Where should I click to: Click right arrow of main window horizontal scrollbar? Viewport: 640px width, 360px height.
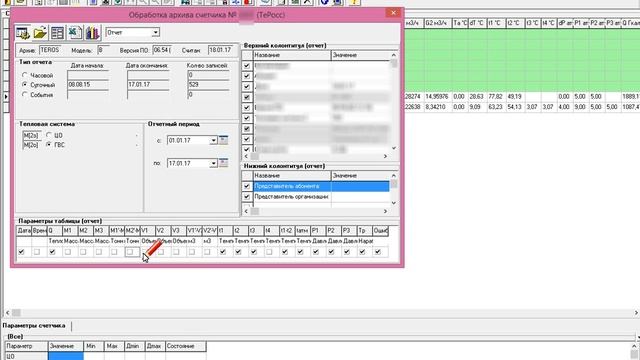636,313
